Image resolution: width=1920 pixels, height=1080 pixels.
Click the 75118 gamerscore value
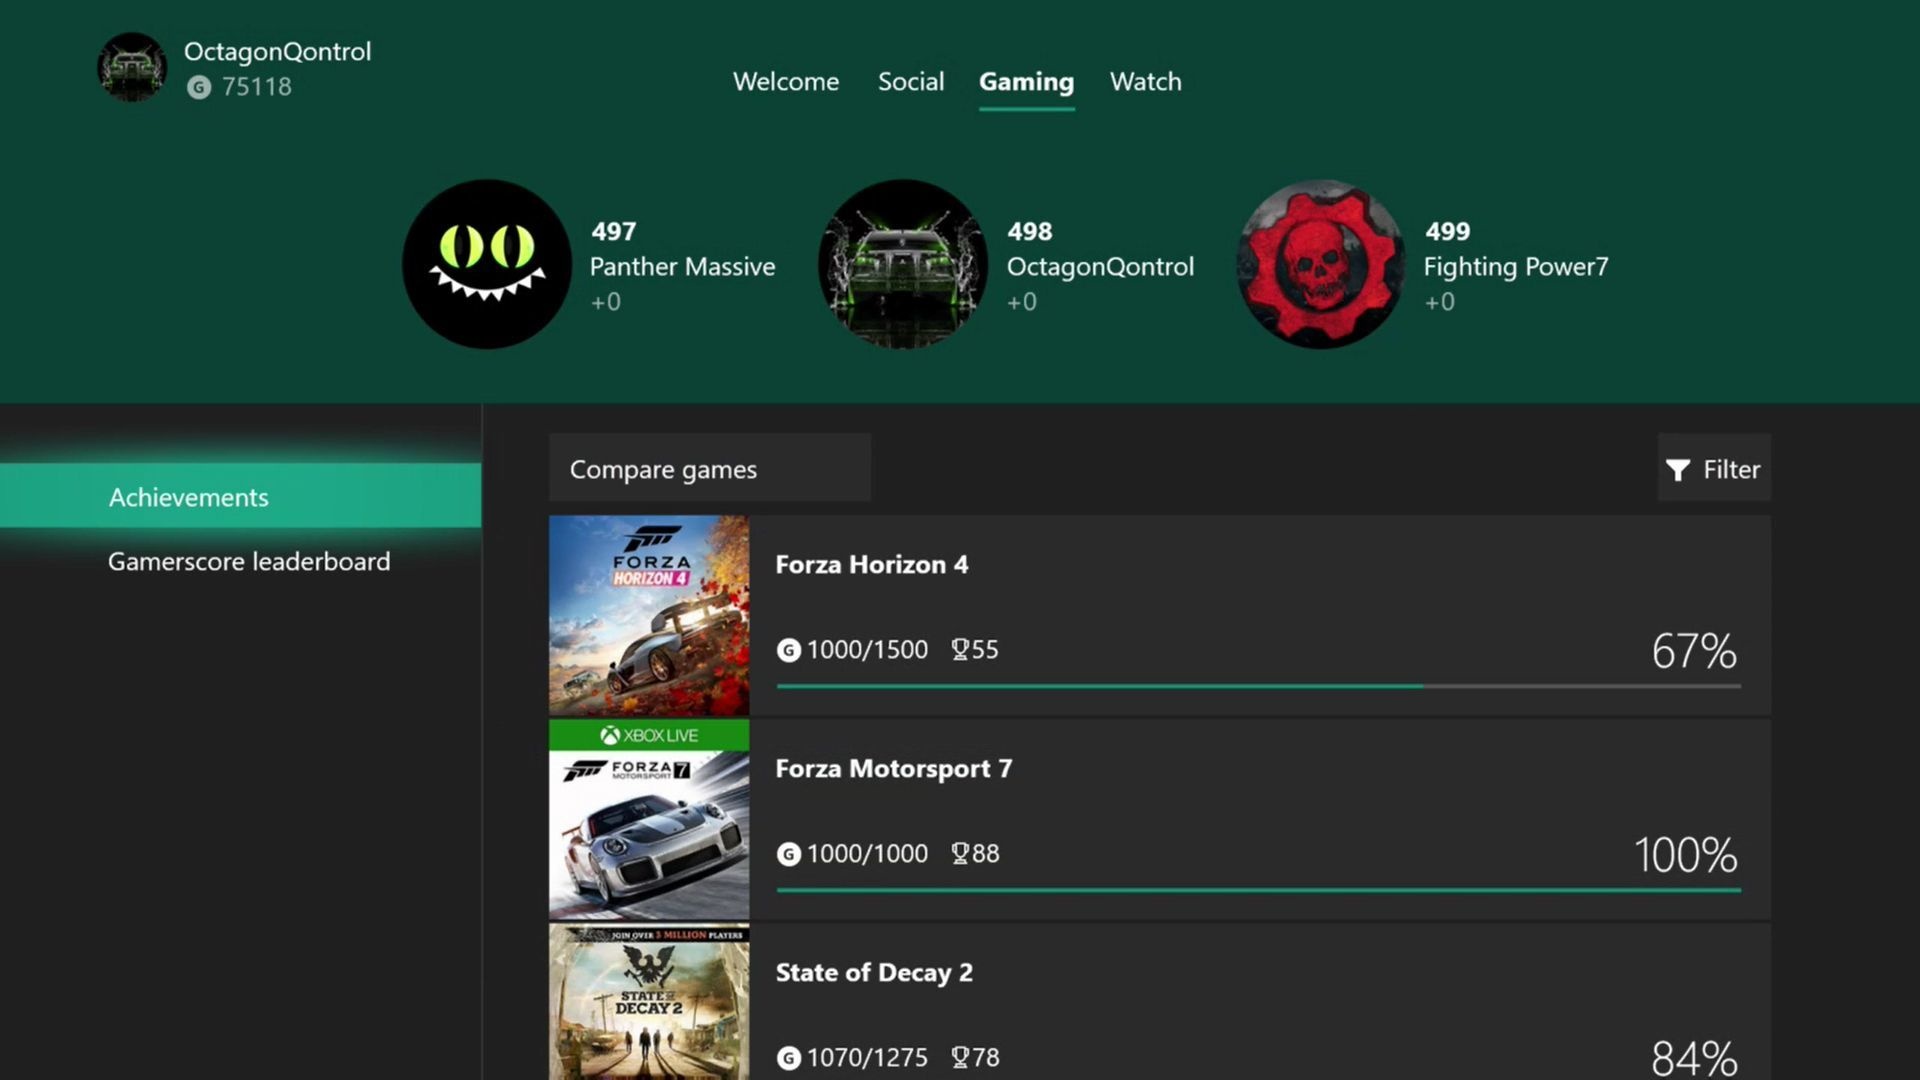pyautogui.click(x=257, y=87)
